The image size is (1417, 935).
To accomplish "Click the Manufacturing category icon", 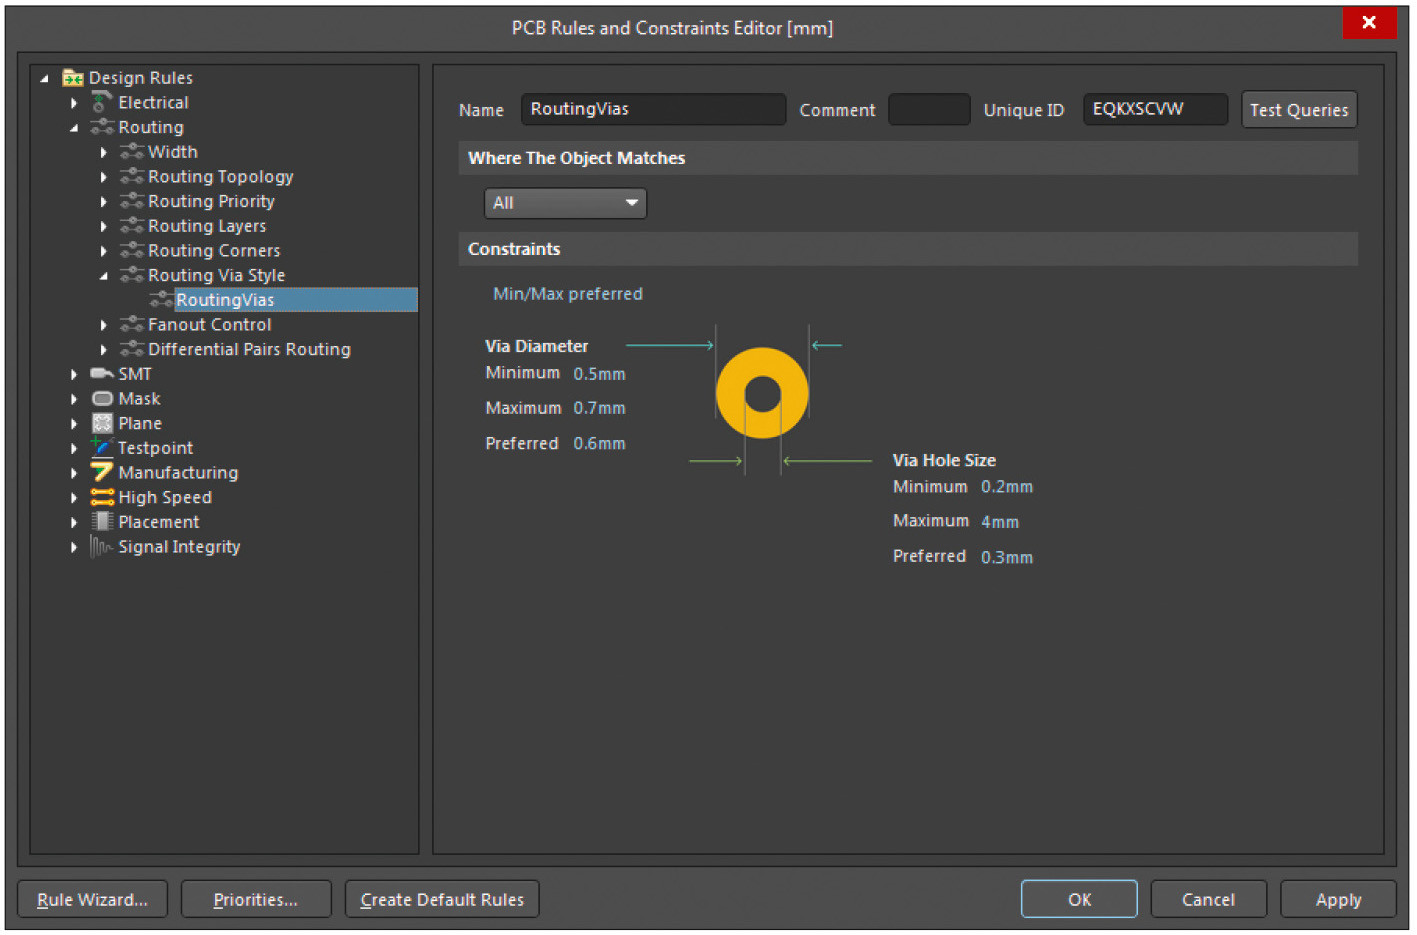I will (x=101, y=473).
